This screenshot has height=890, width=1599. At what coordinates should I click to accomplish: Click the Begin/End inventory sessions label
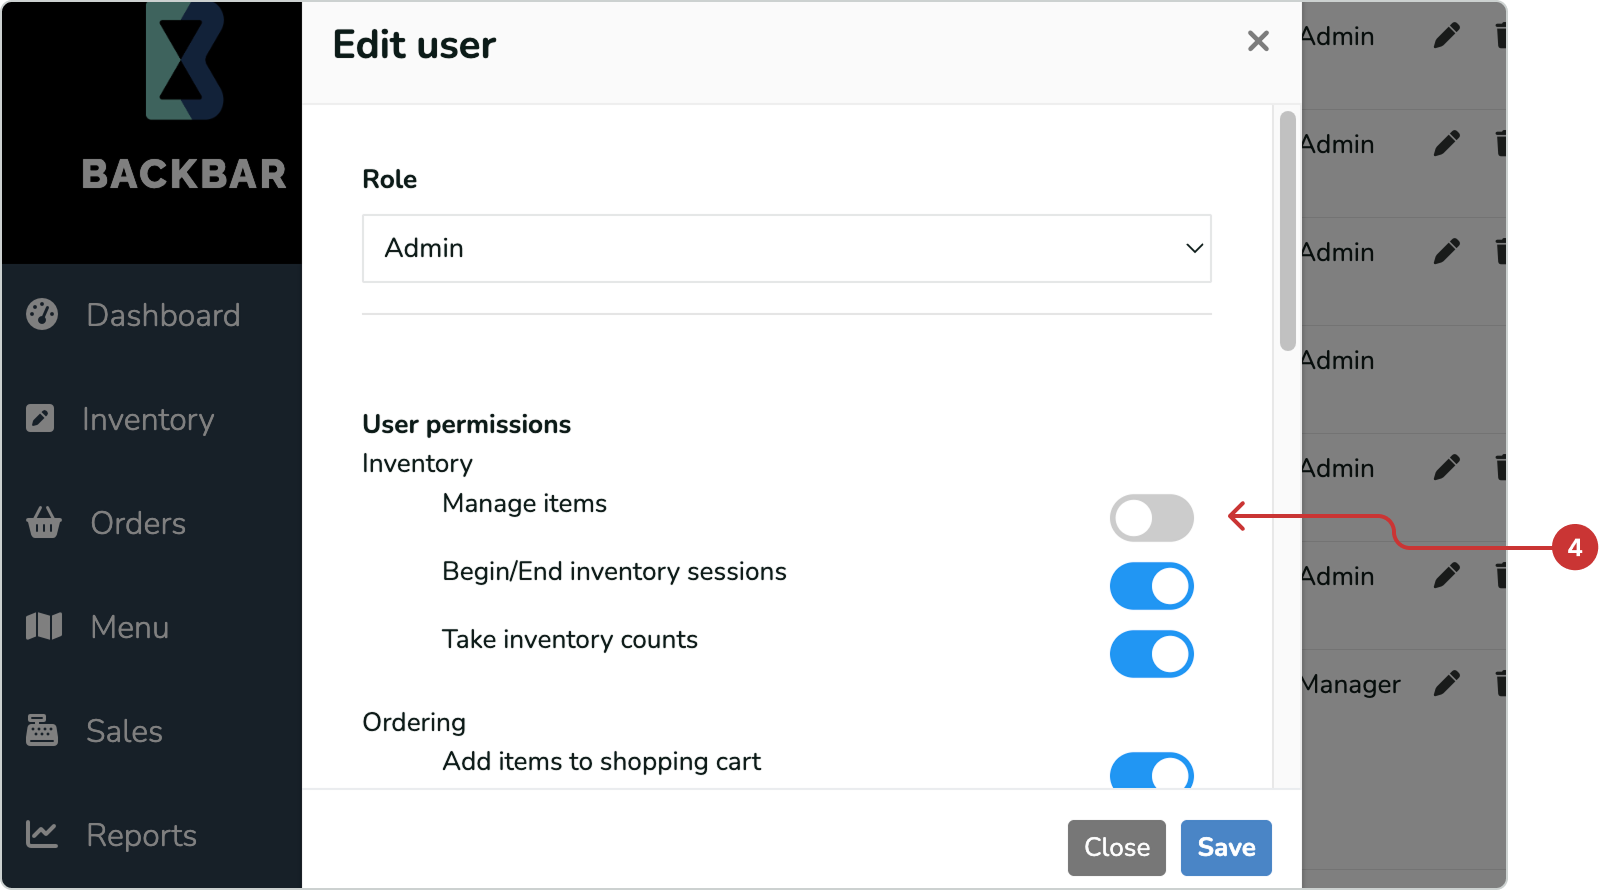click(615, 572)
